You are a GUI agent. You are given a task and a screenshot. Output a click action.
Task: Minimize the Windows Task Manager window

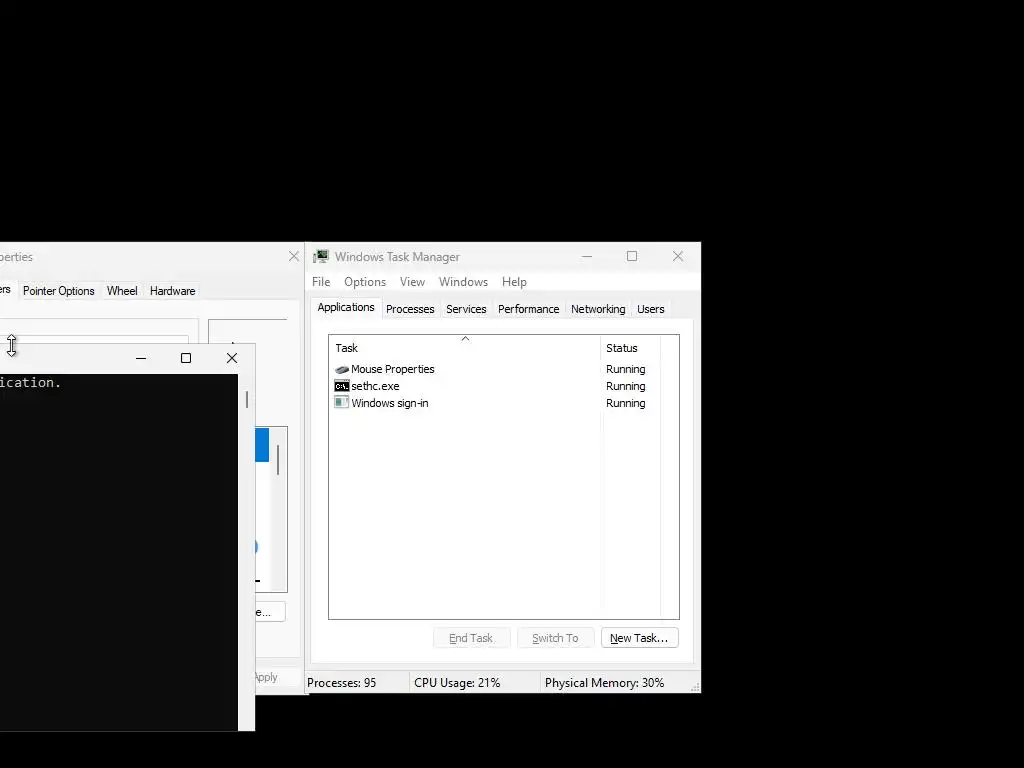[587, 257]
